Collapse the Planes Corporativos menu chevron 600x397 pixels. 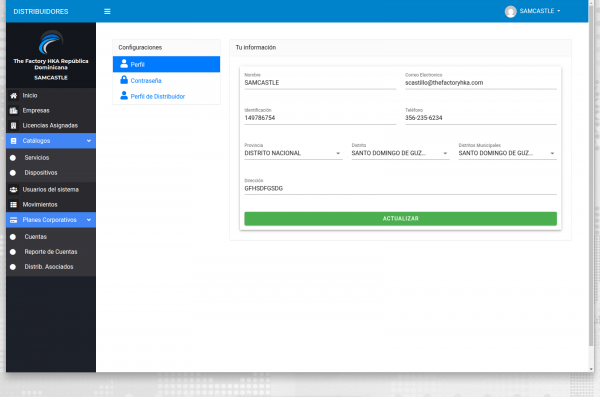[89, 220]
